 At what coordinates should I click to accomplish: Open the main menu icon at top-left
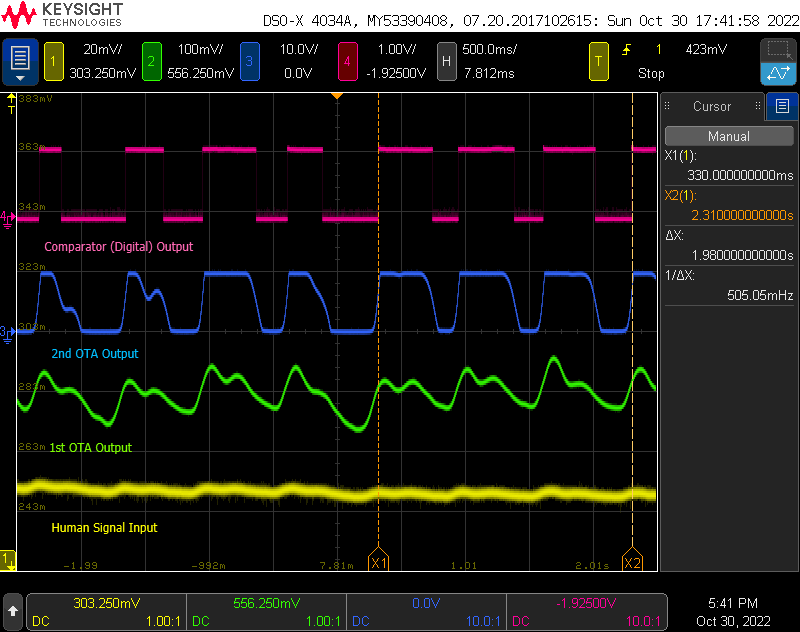tap(21, 61)
